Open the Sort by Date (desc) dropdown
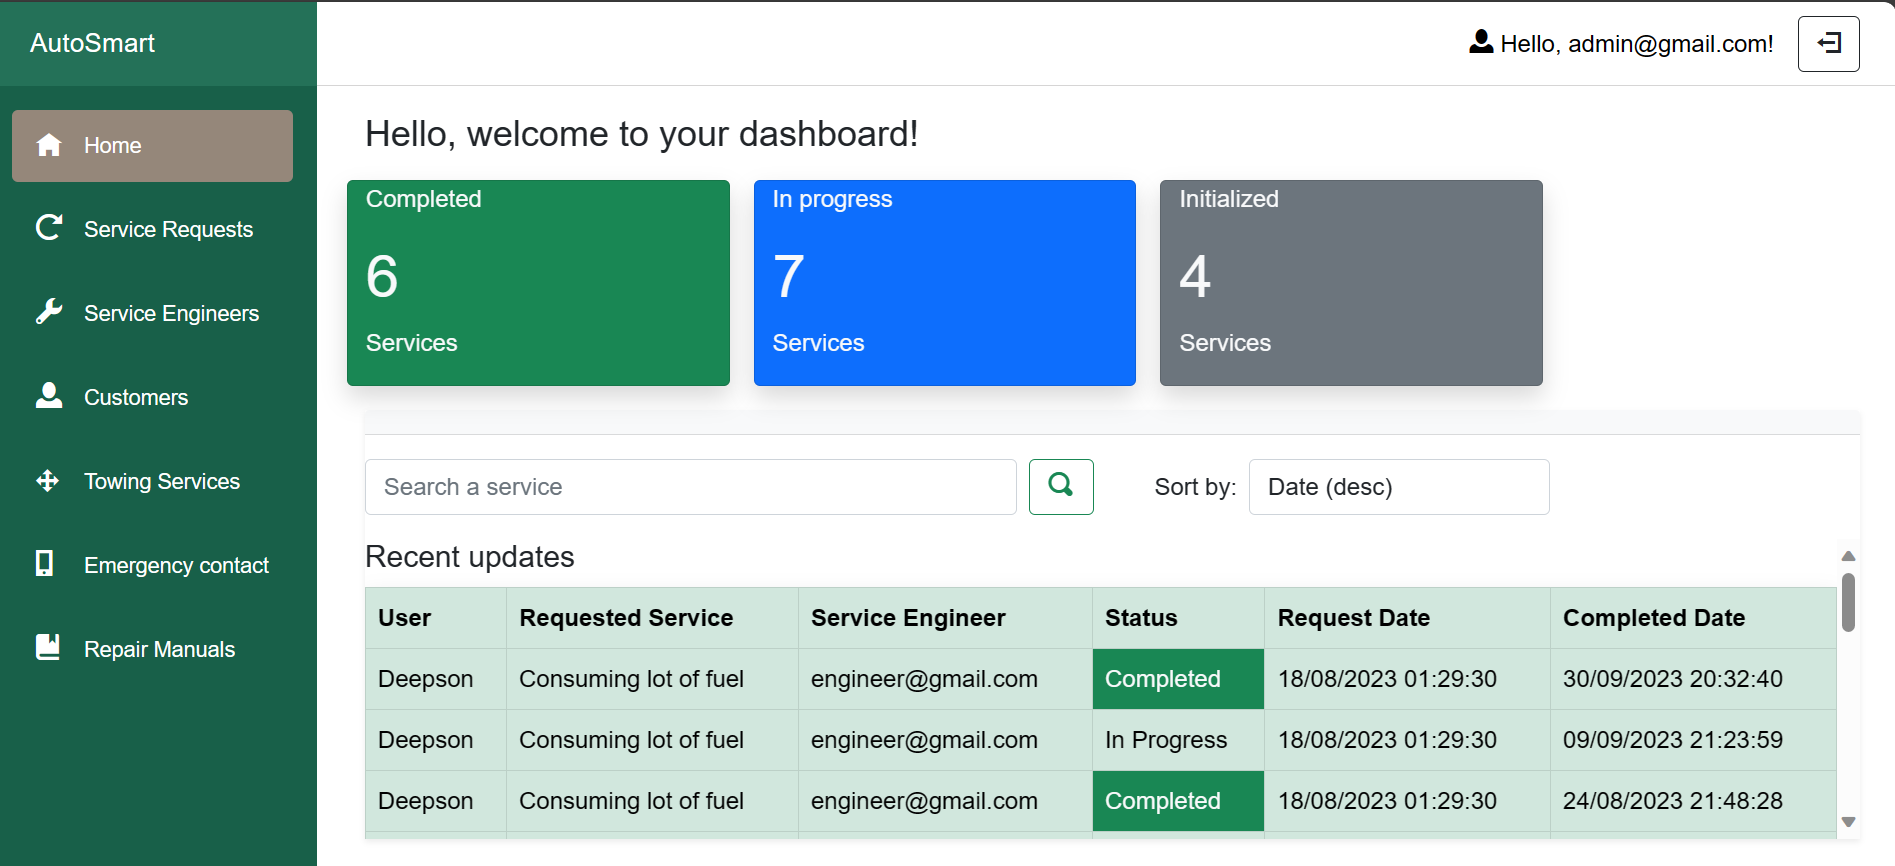Viewport: 1895px width, 866px height. [x=1399, y=487]
